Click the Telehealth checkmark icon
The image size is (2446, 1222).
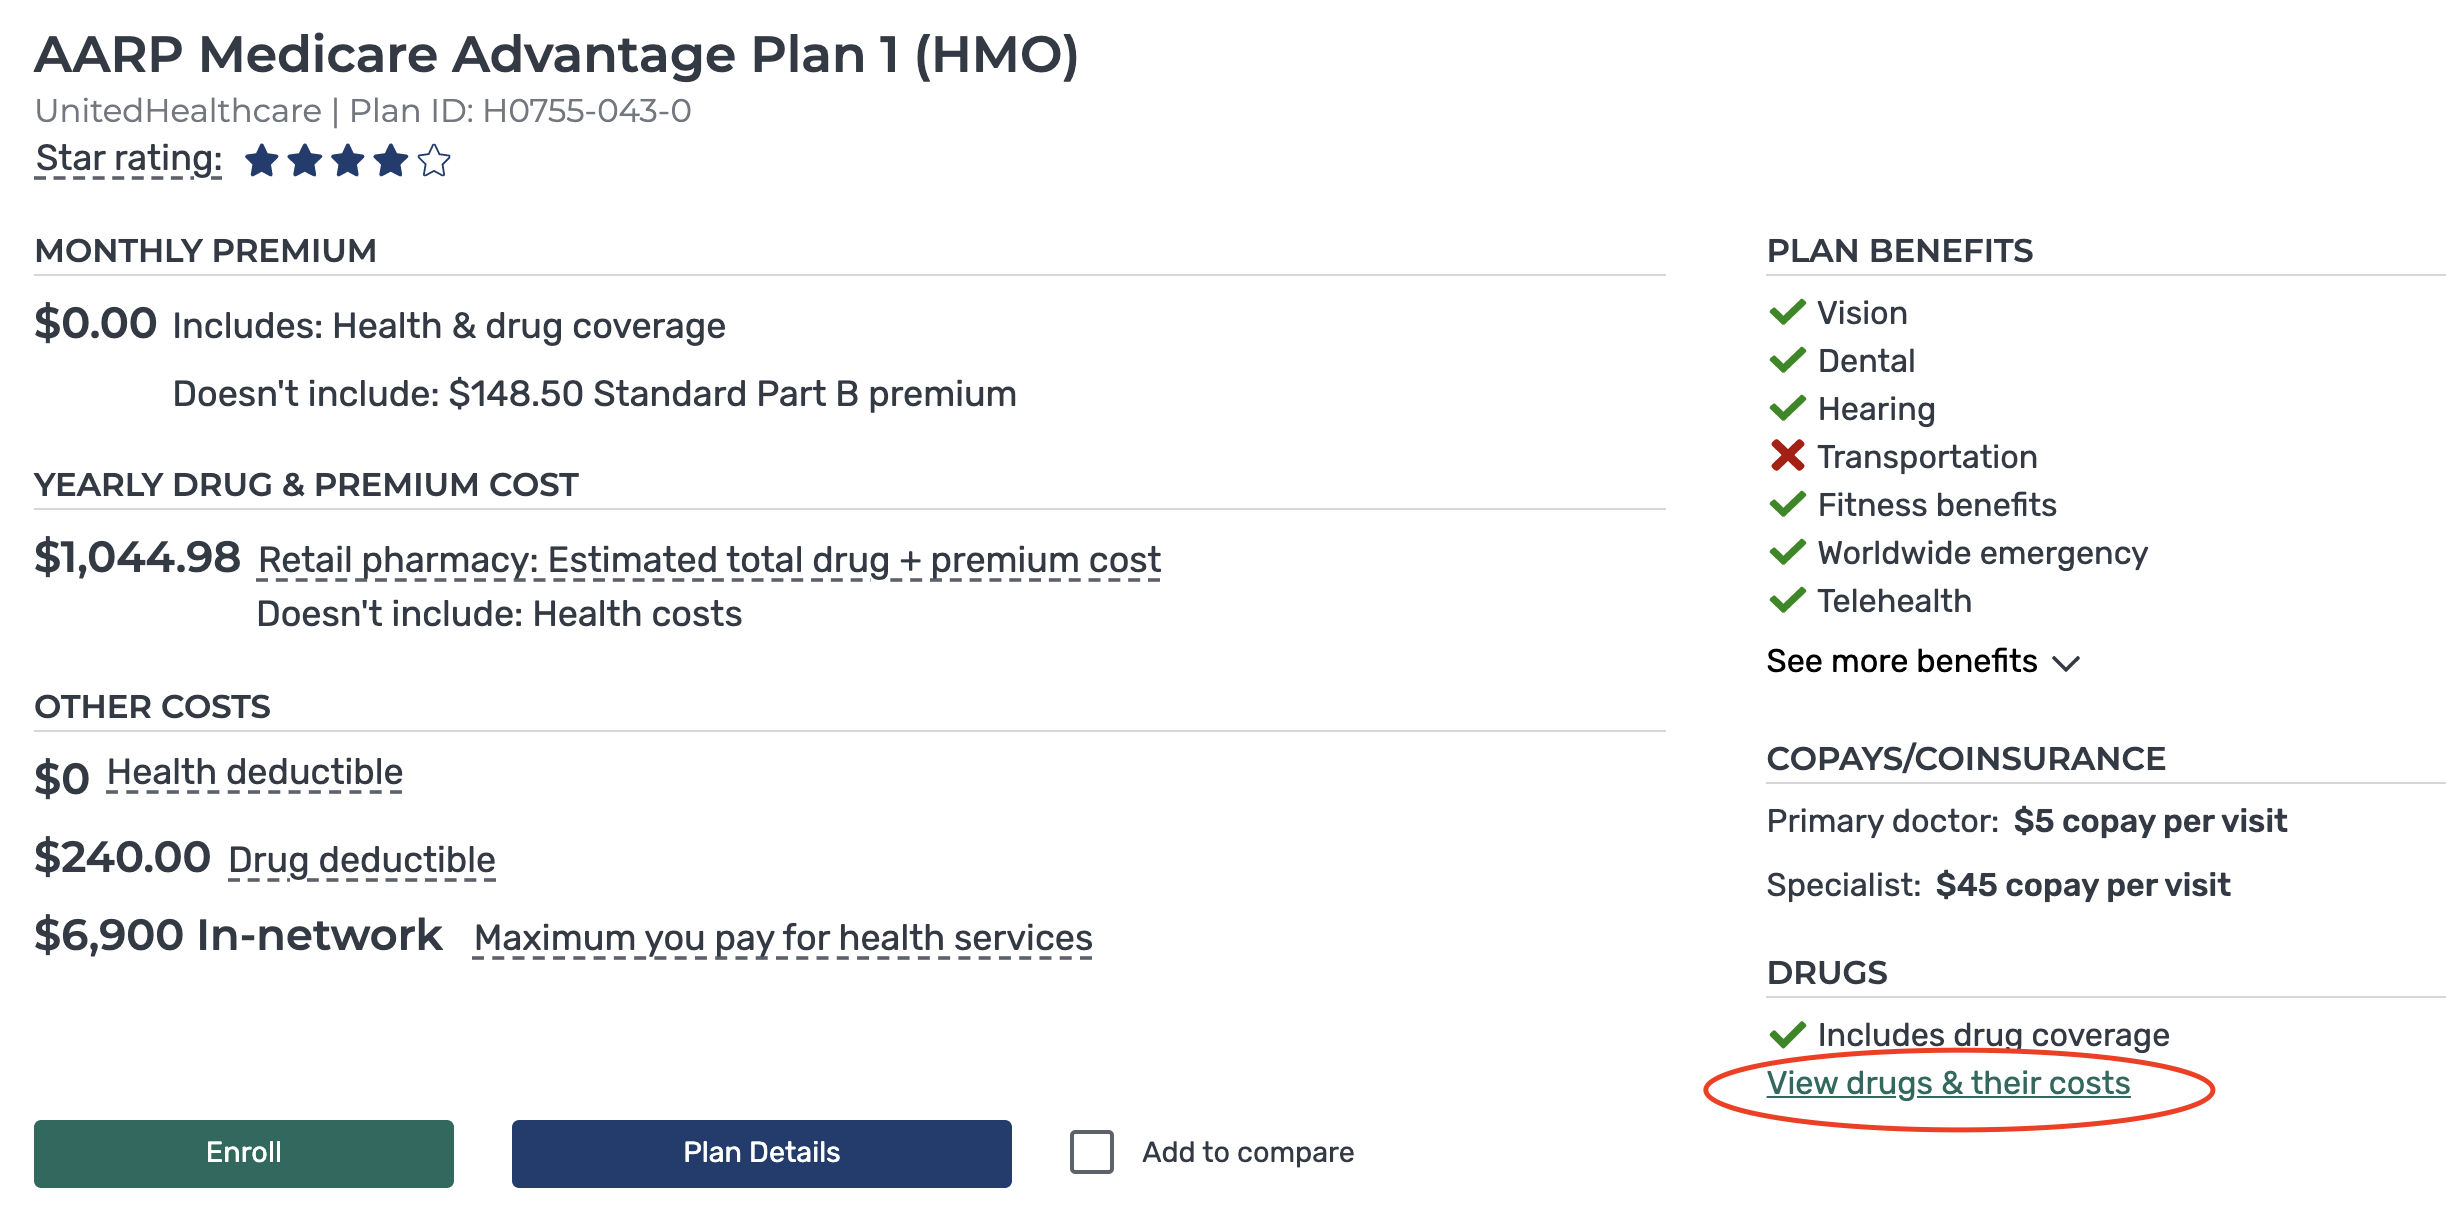pyautogui.click(x=1787, y=601)
